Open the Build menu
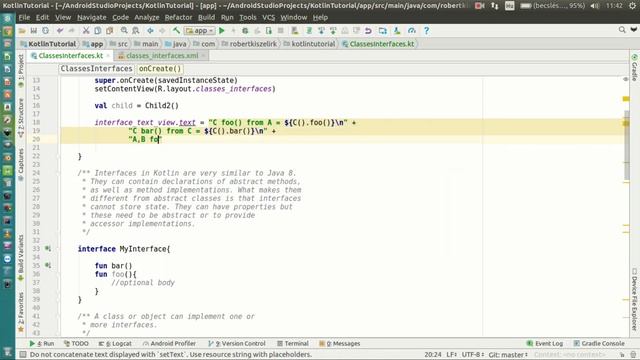Image resolution: width=640 pixels, height=360 pixels. point(206,18)
